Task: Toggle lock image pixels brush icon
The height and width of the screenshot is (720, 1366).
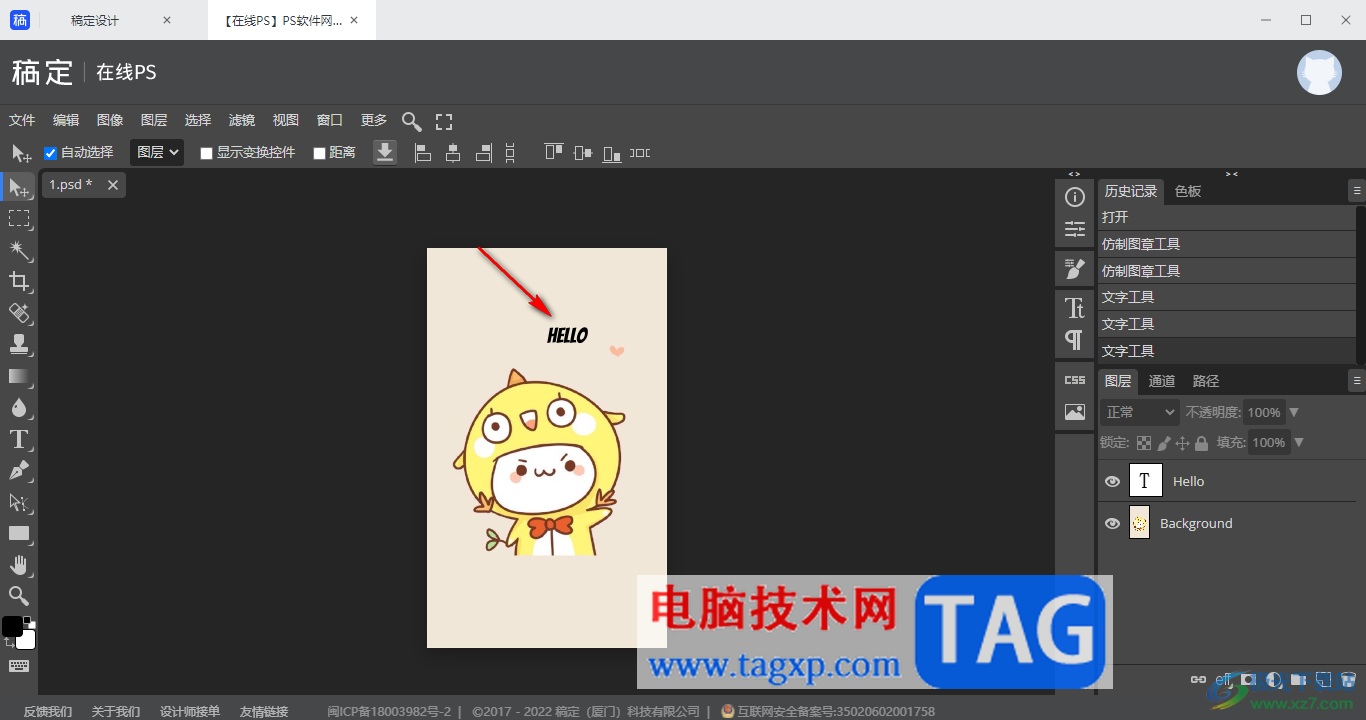Action: (1163, 442)
